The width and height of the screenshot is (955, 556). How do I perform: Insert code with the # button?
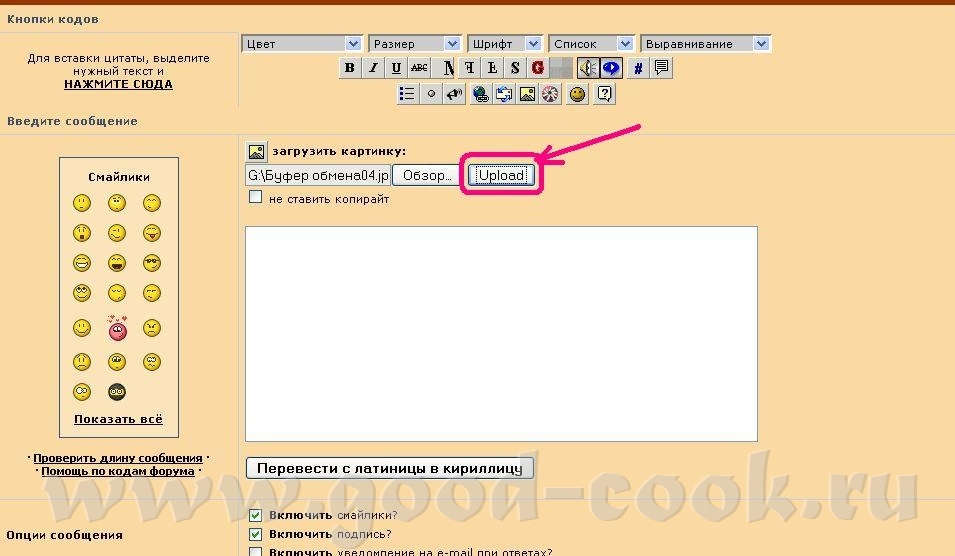[638, 68]
